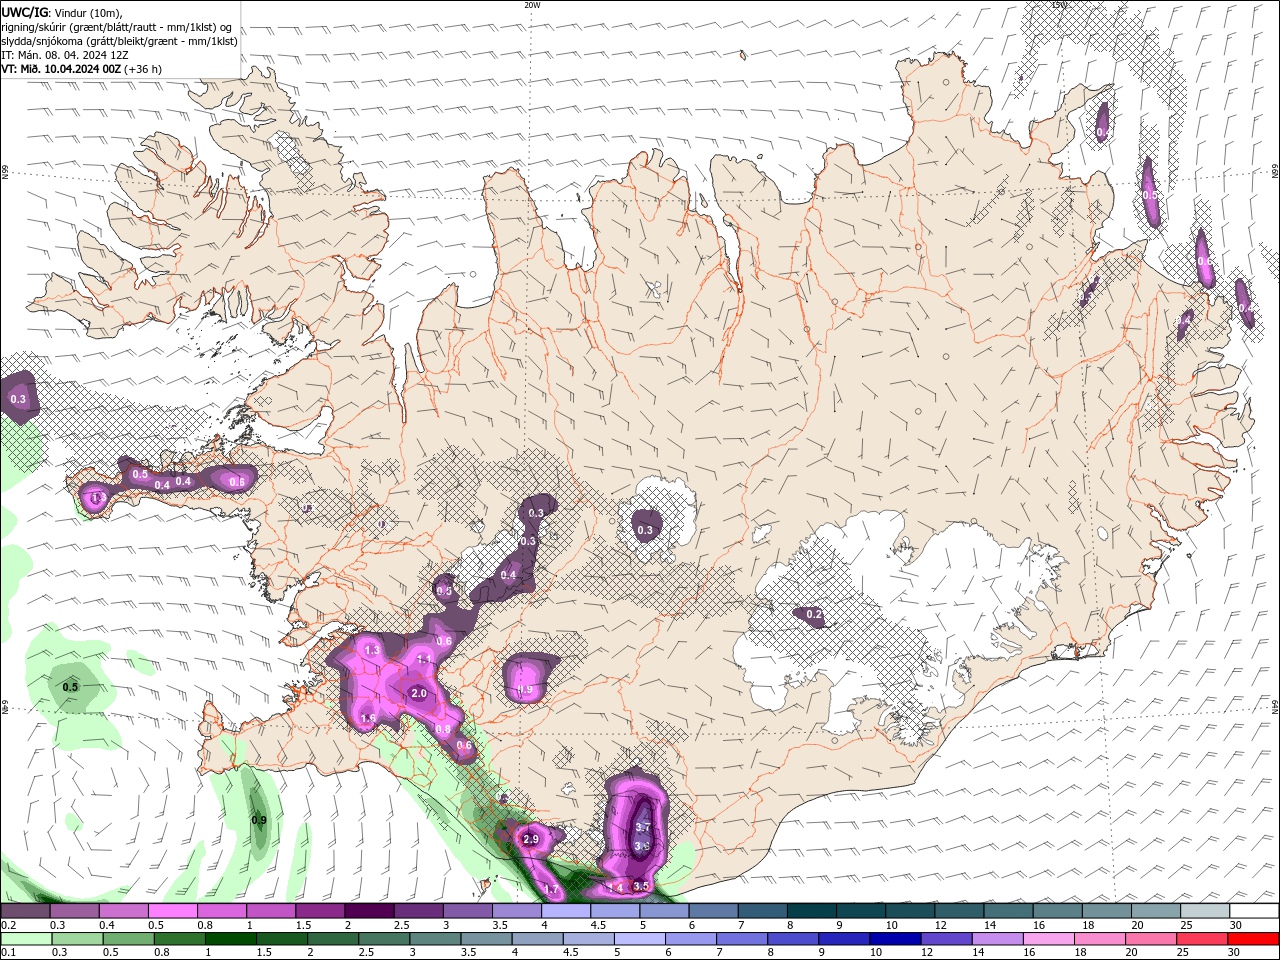The image size is (1280, 960).
Task: Click the '0.2' value on the Vatnajökull glacier
Action: (814, 615)
